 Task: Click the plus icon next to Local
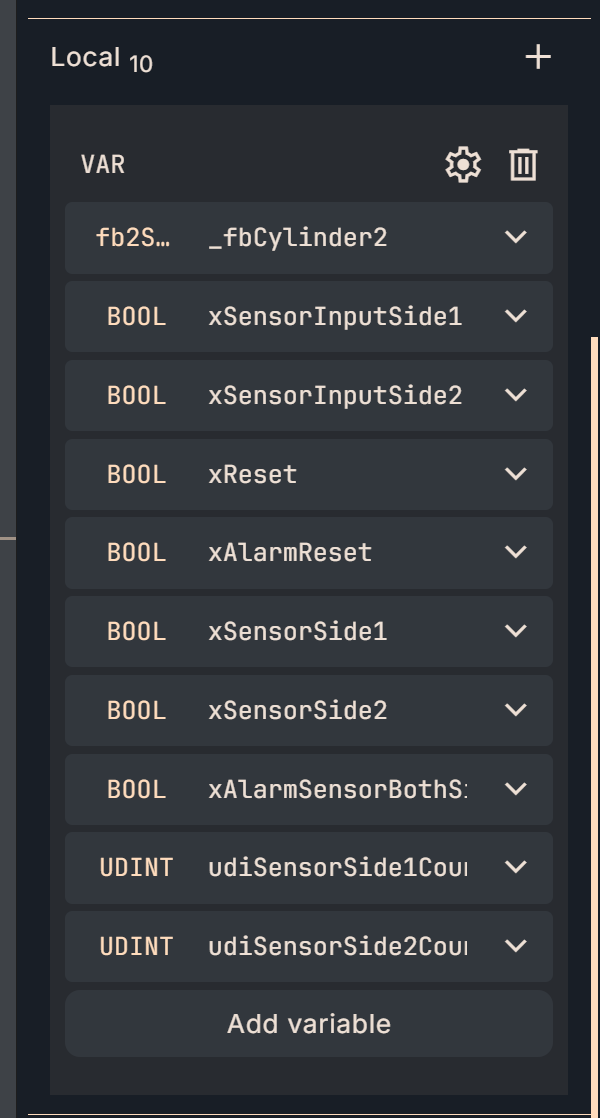pyautogui.click(x=538, y=58)
